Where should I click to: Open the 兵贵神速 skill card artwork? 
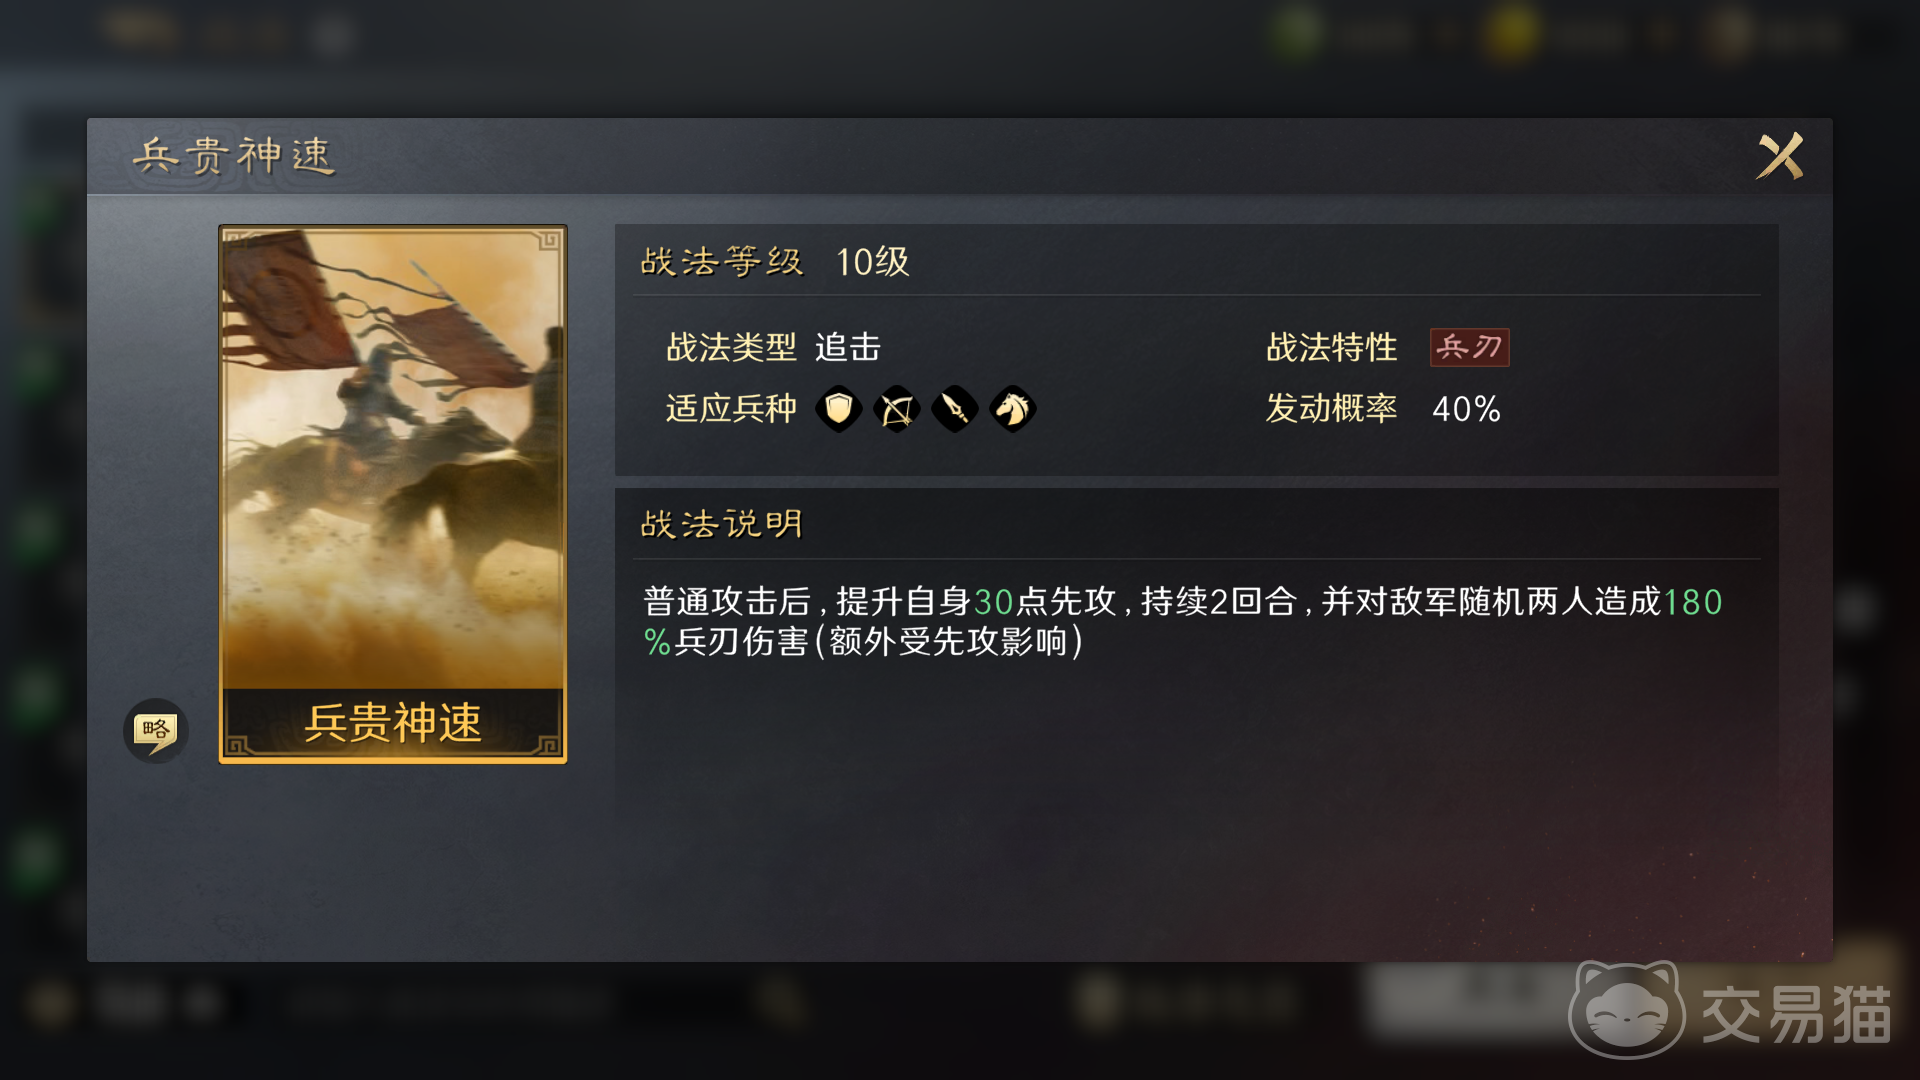[x=393, y=458]
